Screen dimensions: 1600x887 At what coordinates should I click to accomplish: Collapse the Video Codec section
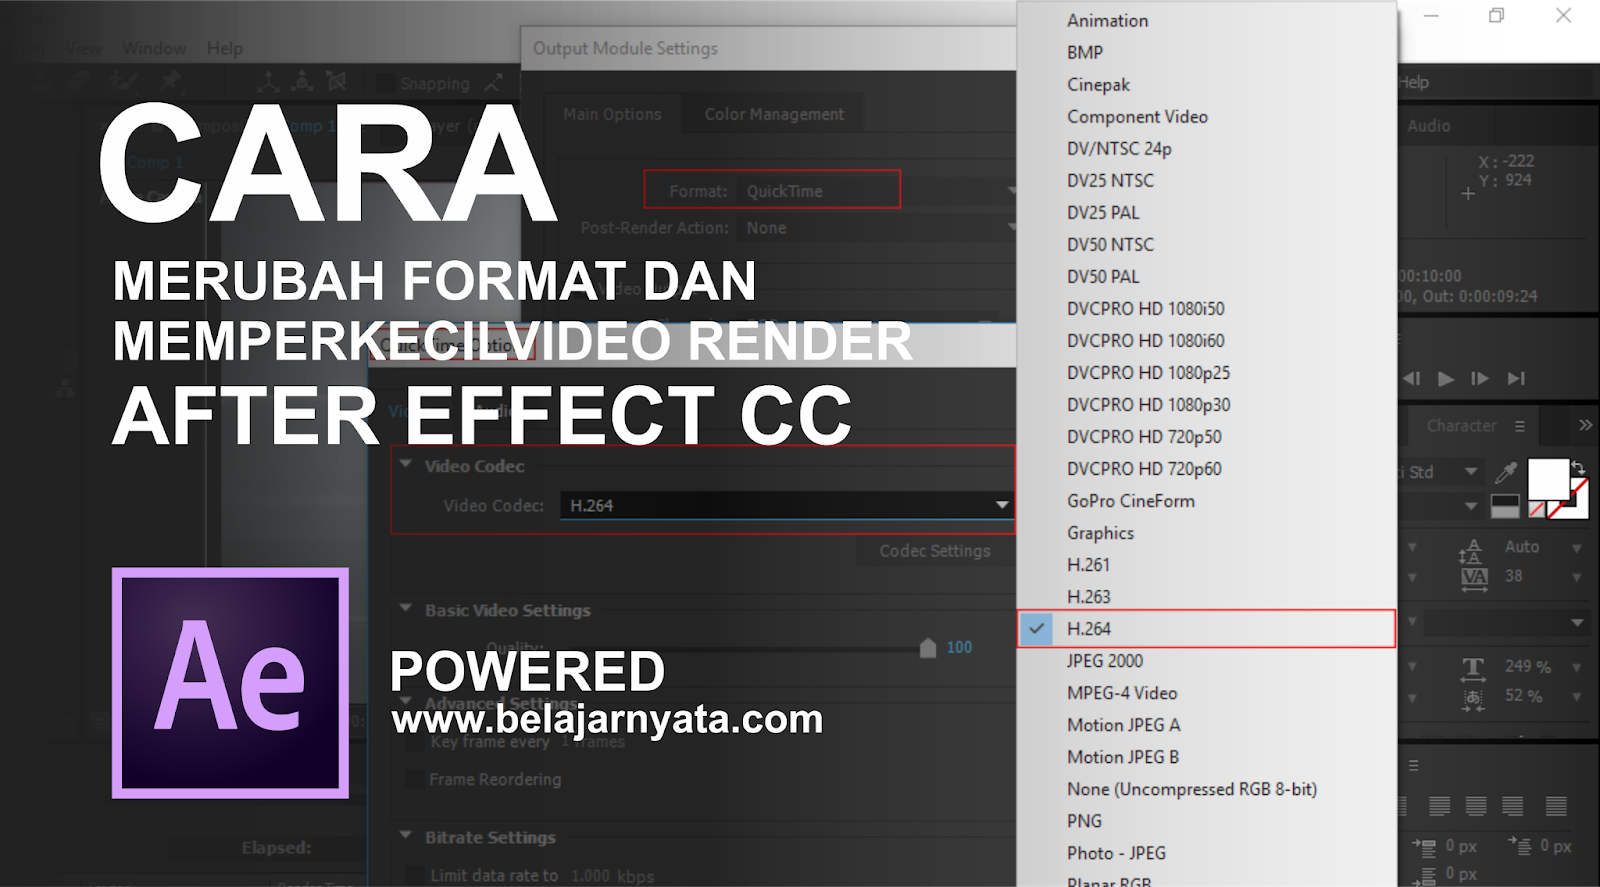406,465
